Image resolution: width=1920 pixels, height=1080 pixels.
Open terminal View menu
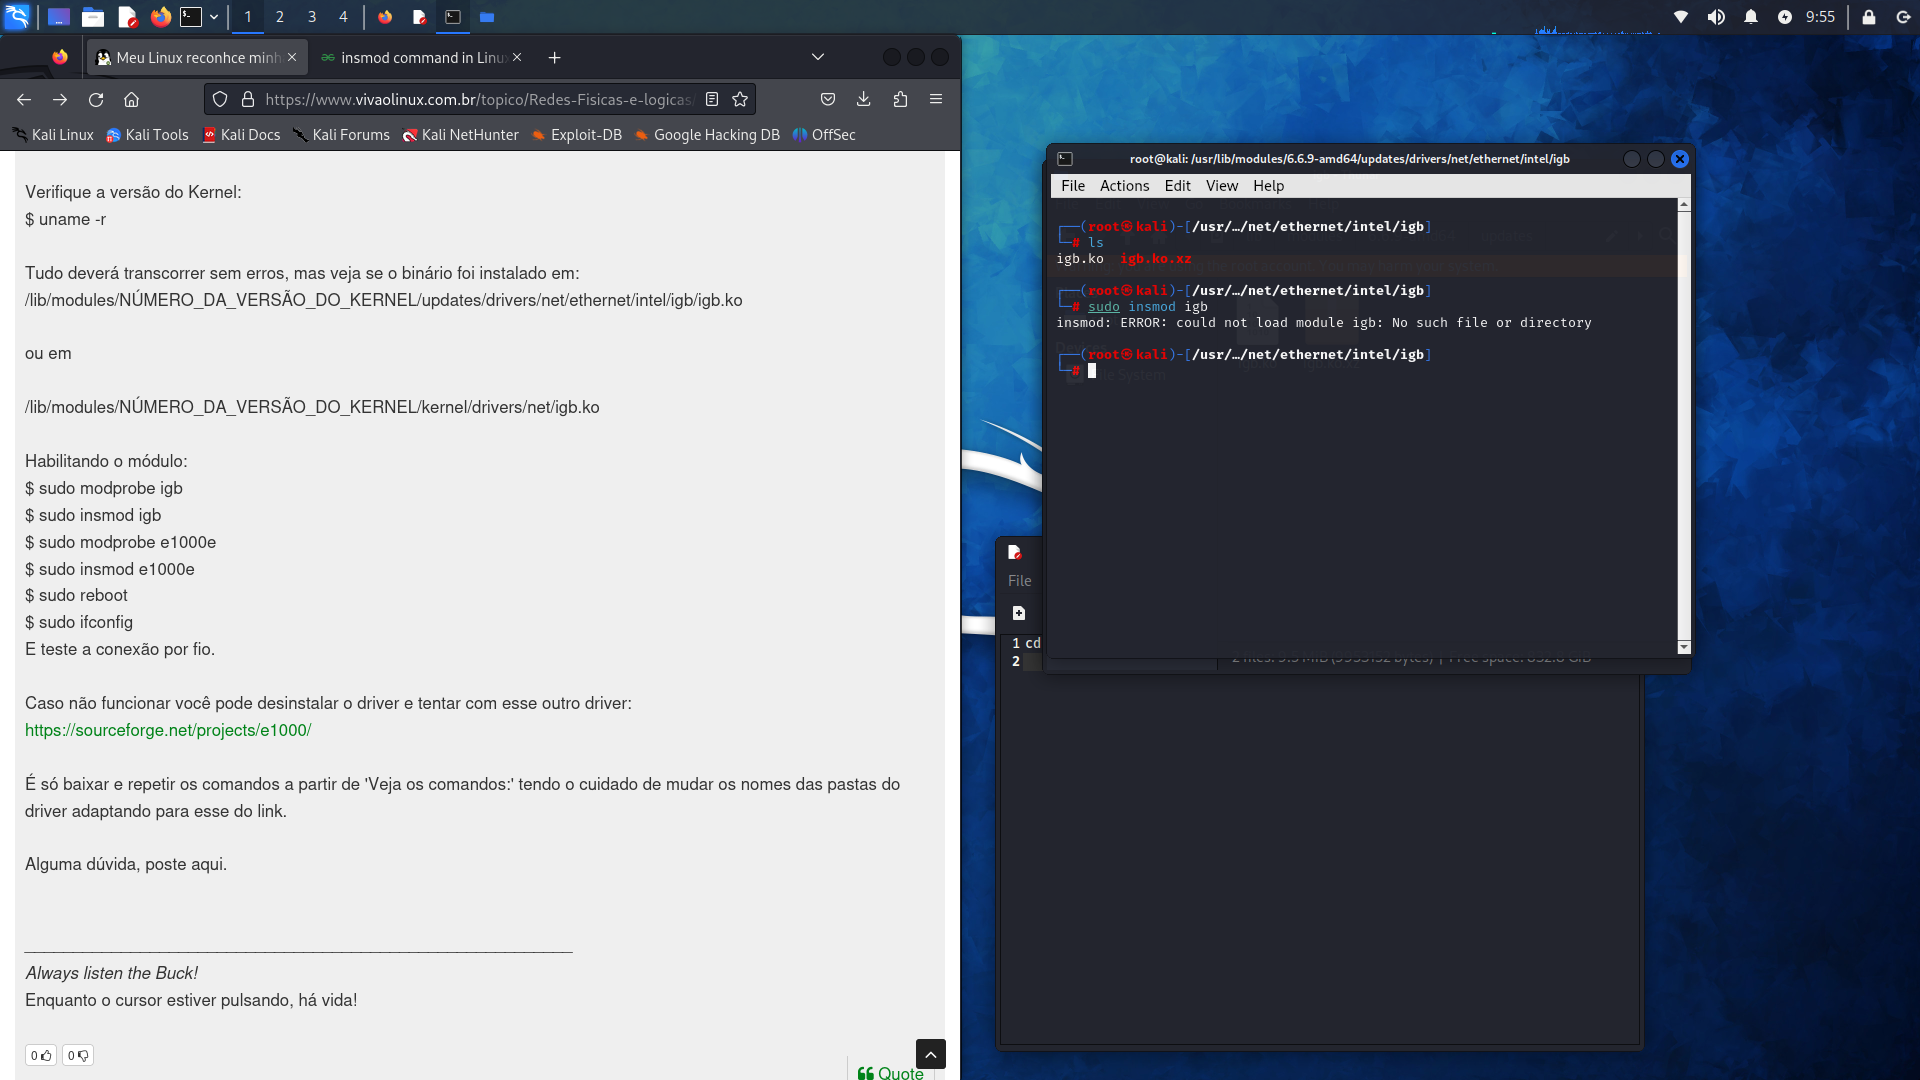tap(1222, 186)
